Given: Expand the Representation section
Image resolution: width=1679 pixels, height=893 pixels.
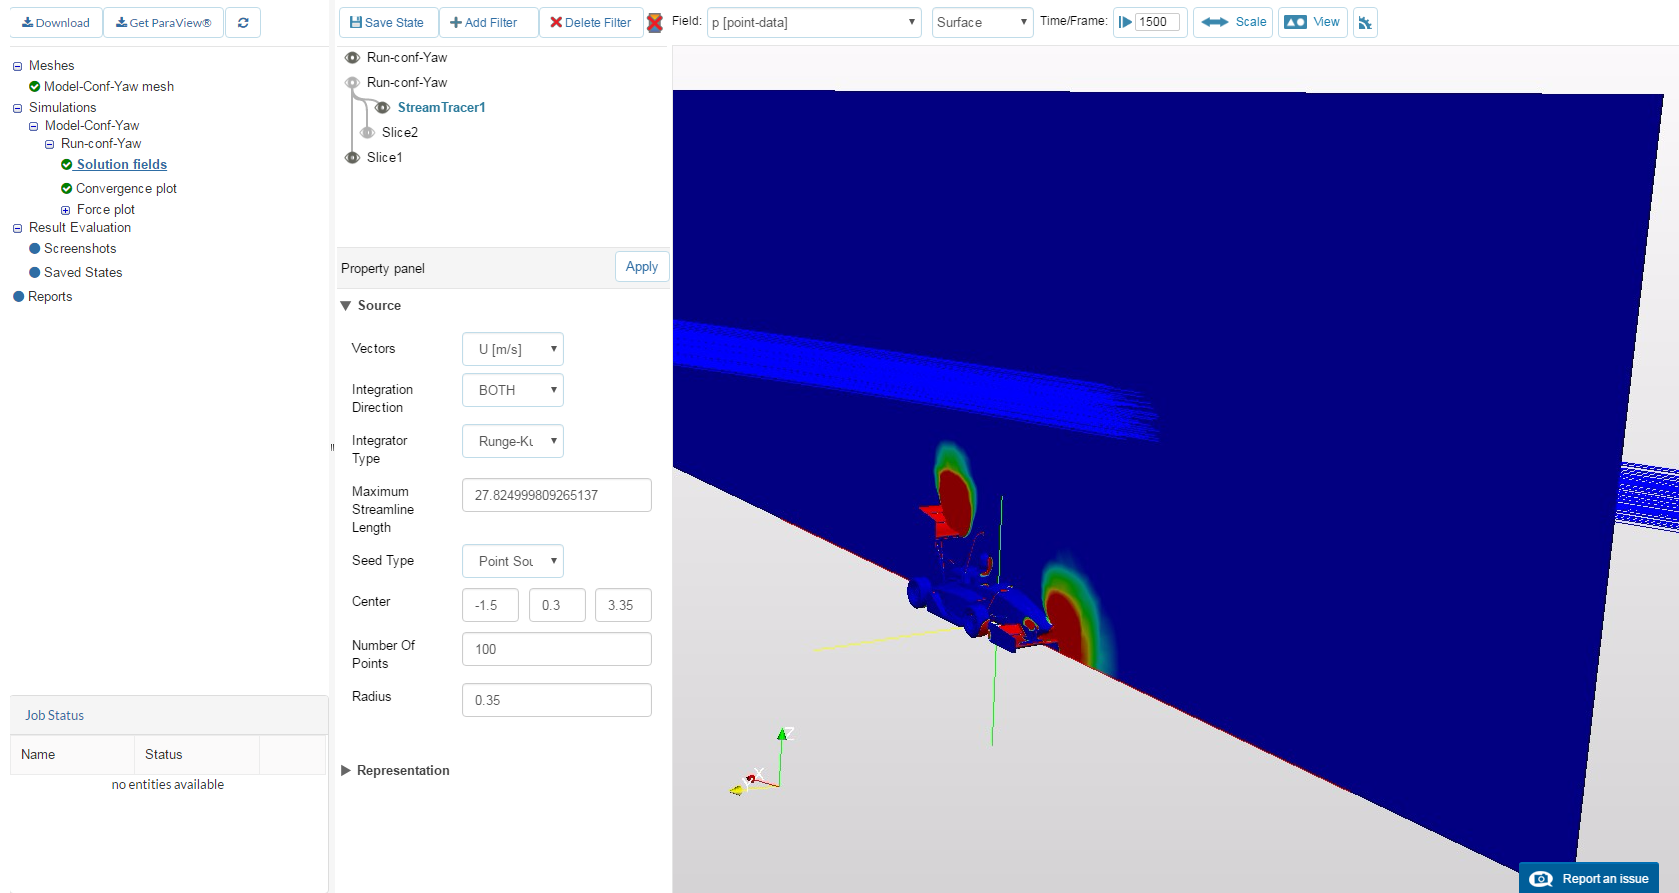Looking at the screenshot, I should 346,770.
